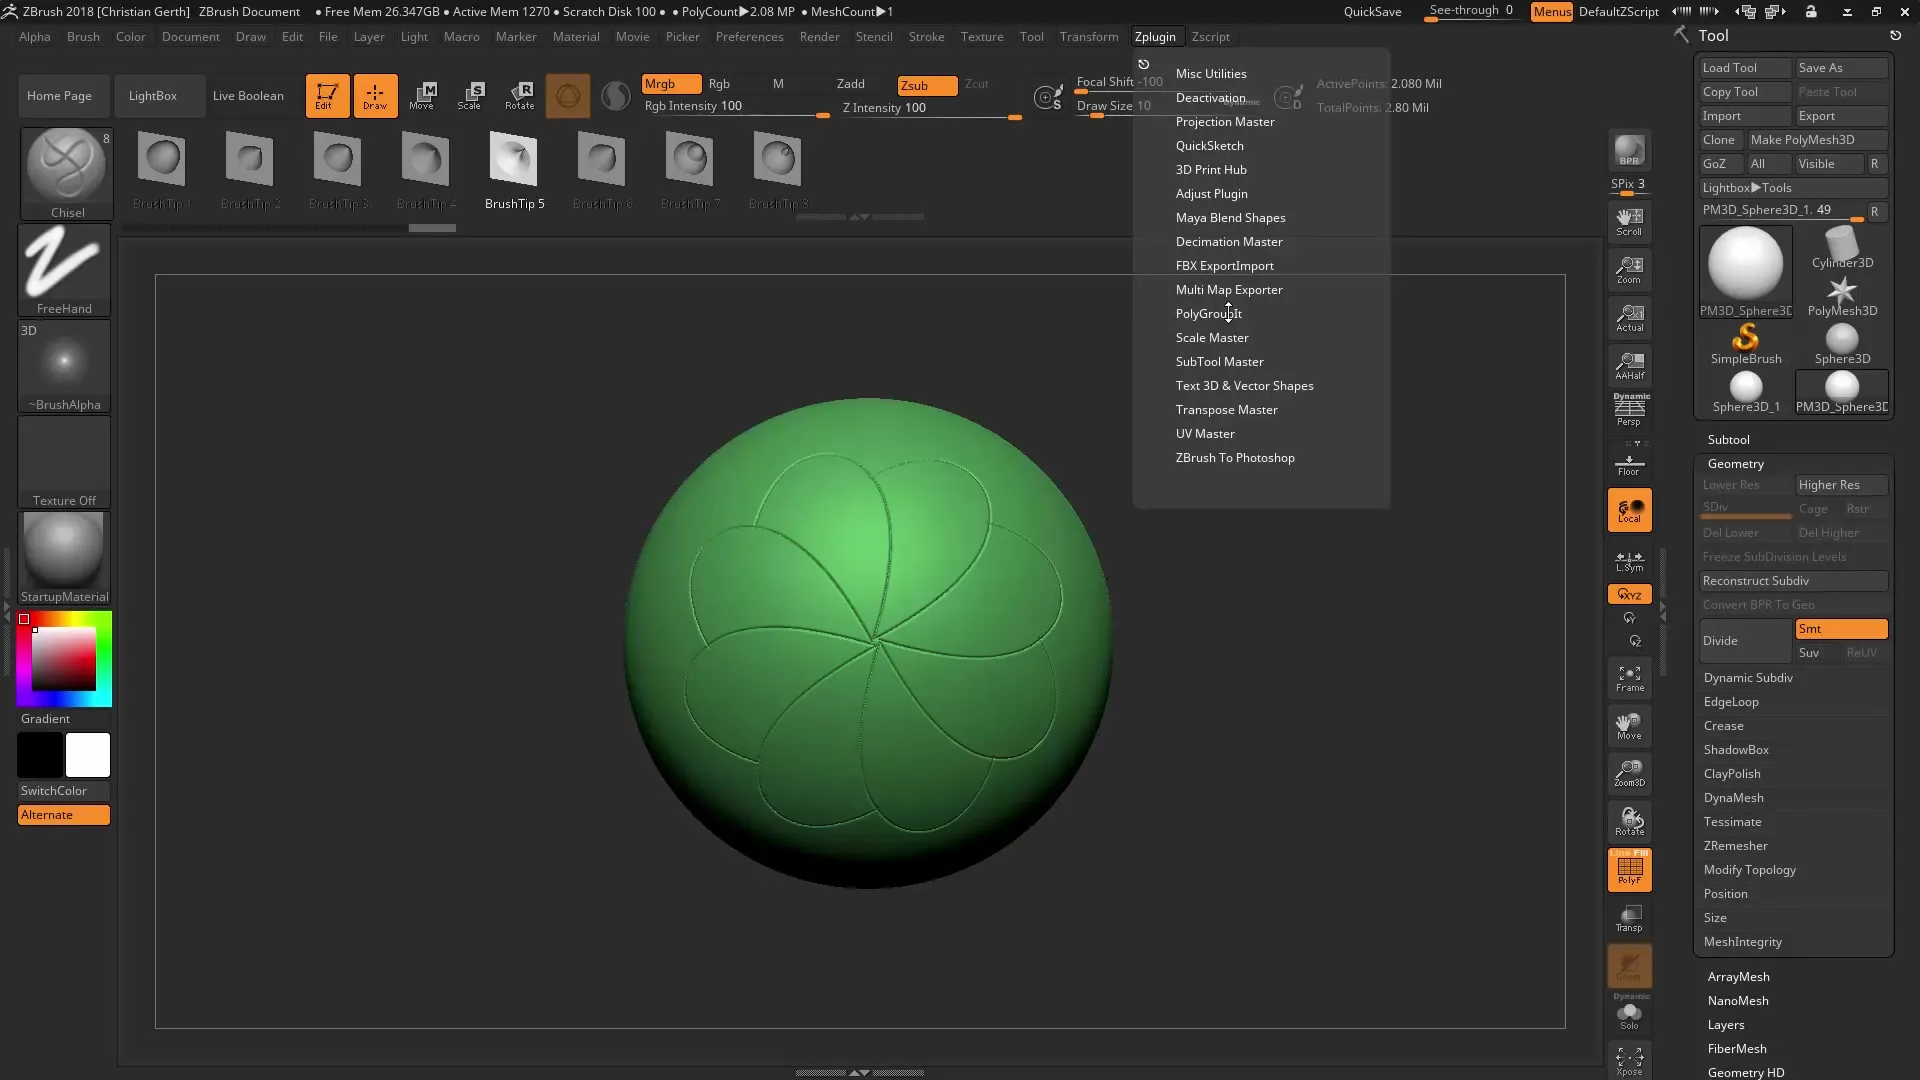Click the Divide button

tap(1744, 641)
